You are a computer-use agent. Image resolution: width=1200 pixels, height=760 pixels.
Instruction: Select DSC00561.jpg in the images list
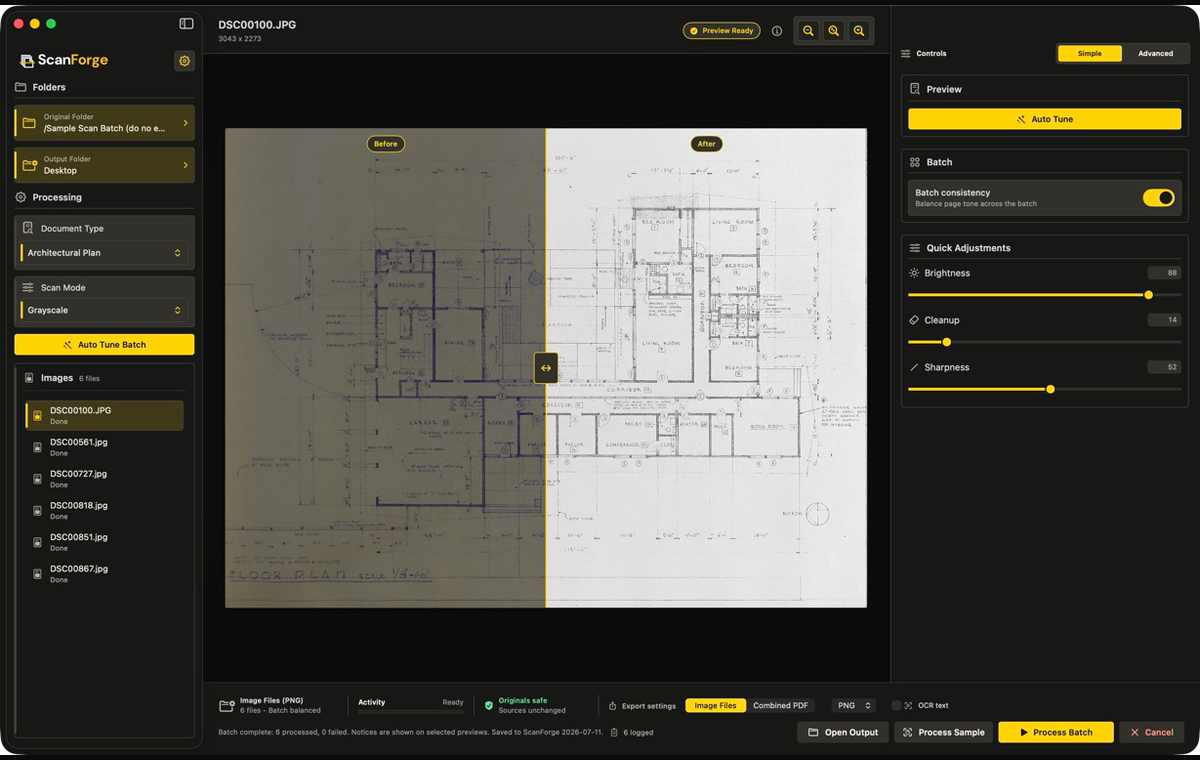pyautogui.click(x=104, y=447)
